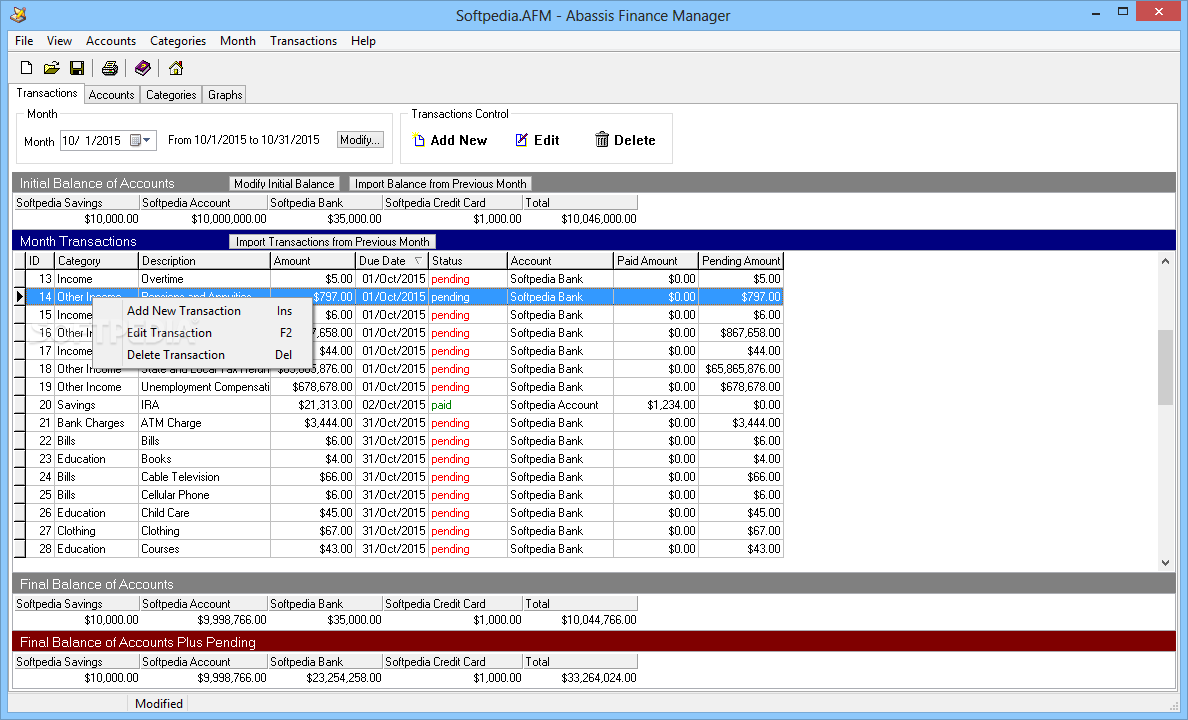Click the $33,264,024.00 total plus pending value
Image resolution: width=1188 pixels, height=720 pixels.
(x=599, y=678)
